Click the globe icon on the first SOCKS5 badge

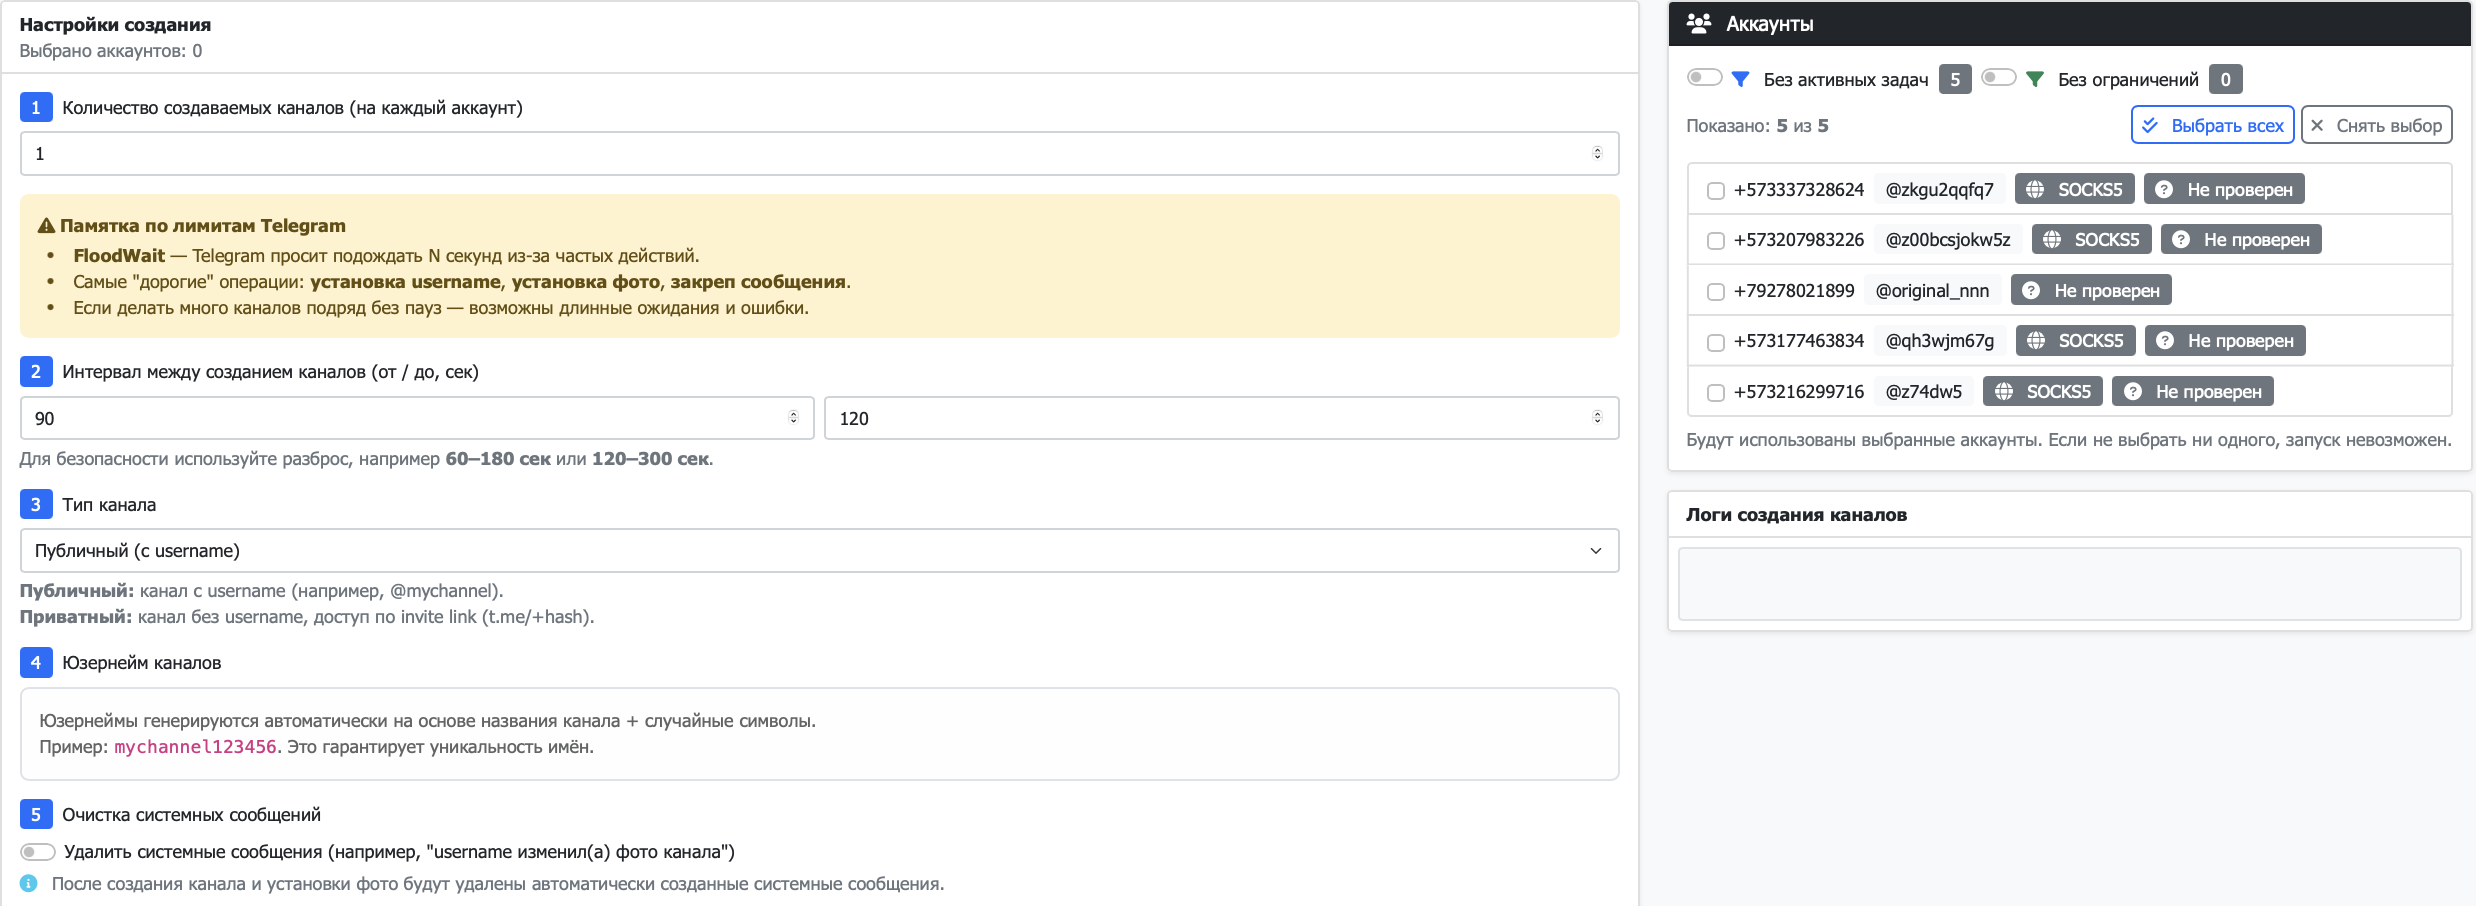click(x=2035, y=189)
